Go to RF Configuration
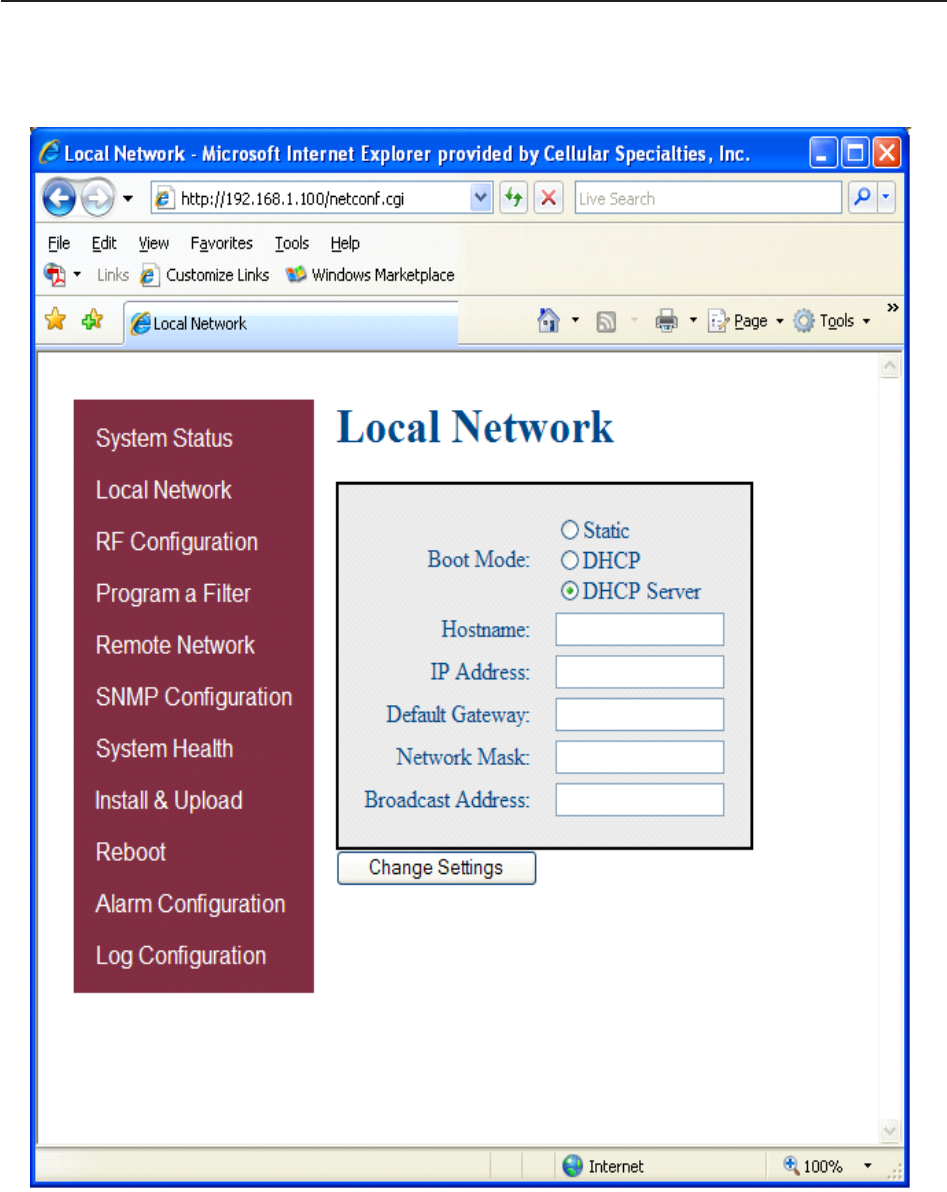Image resolution: width=947 pixels, height=1192 pixels. 177,542
